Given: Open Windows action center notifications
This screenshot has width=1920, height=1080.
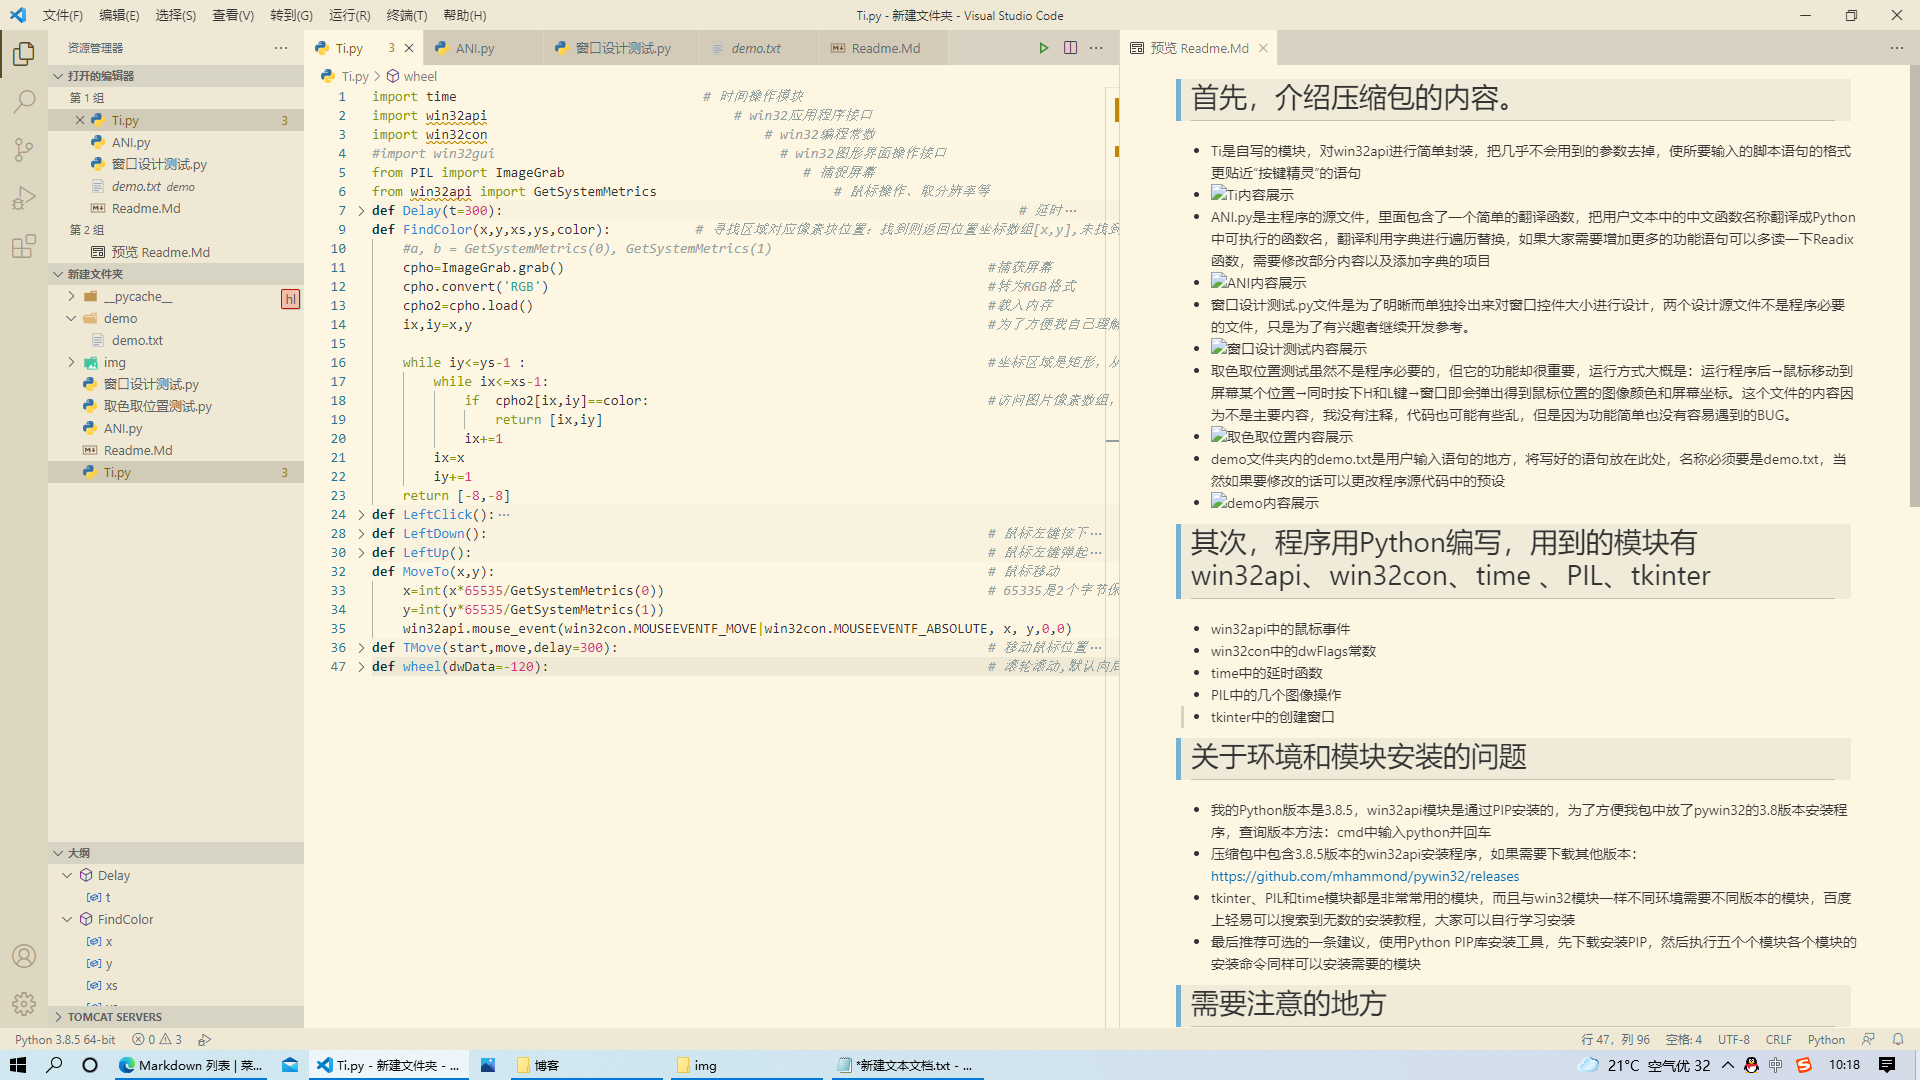Looking at the screenshot, I should coord(1887,1065).
